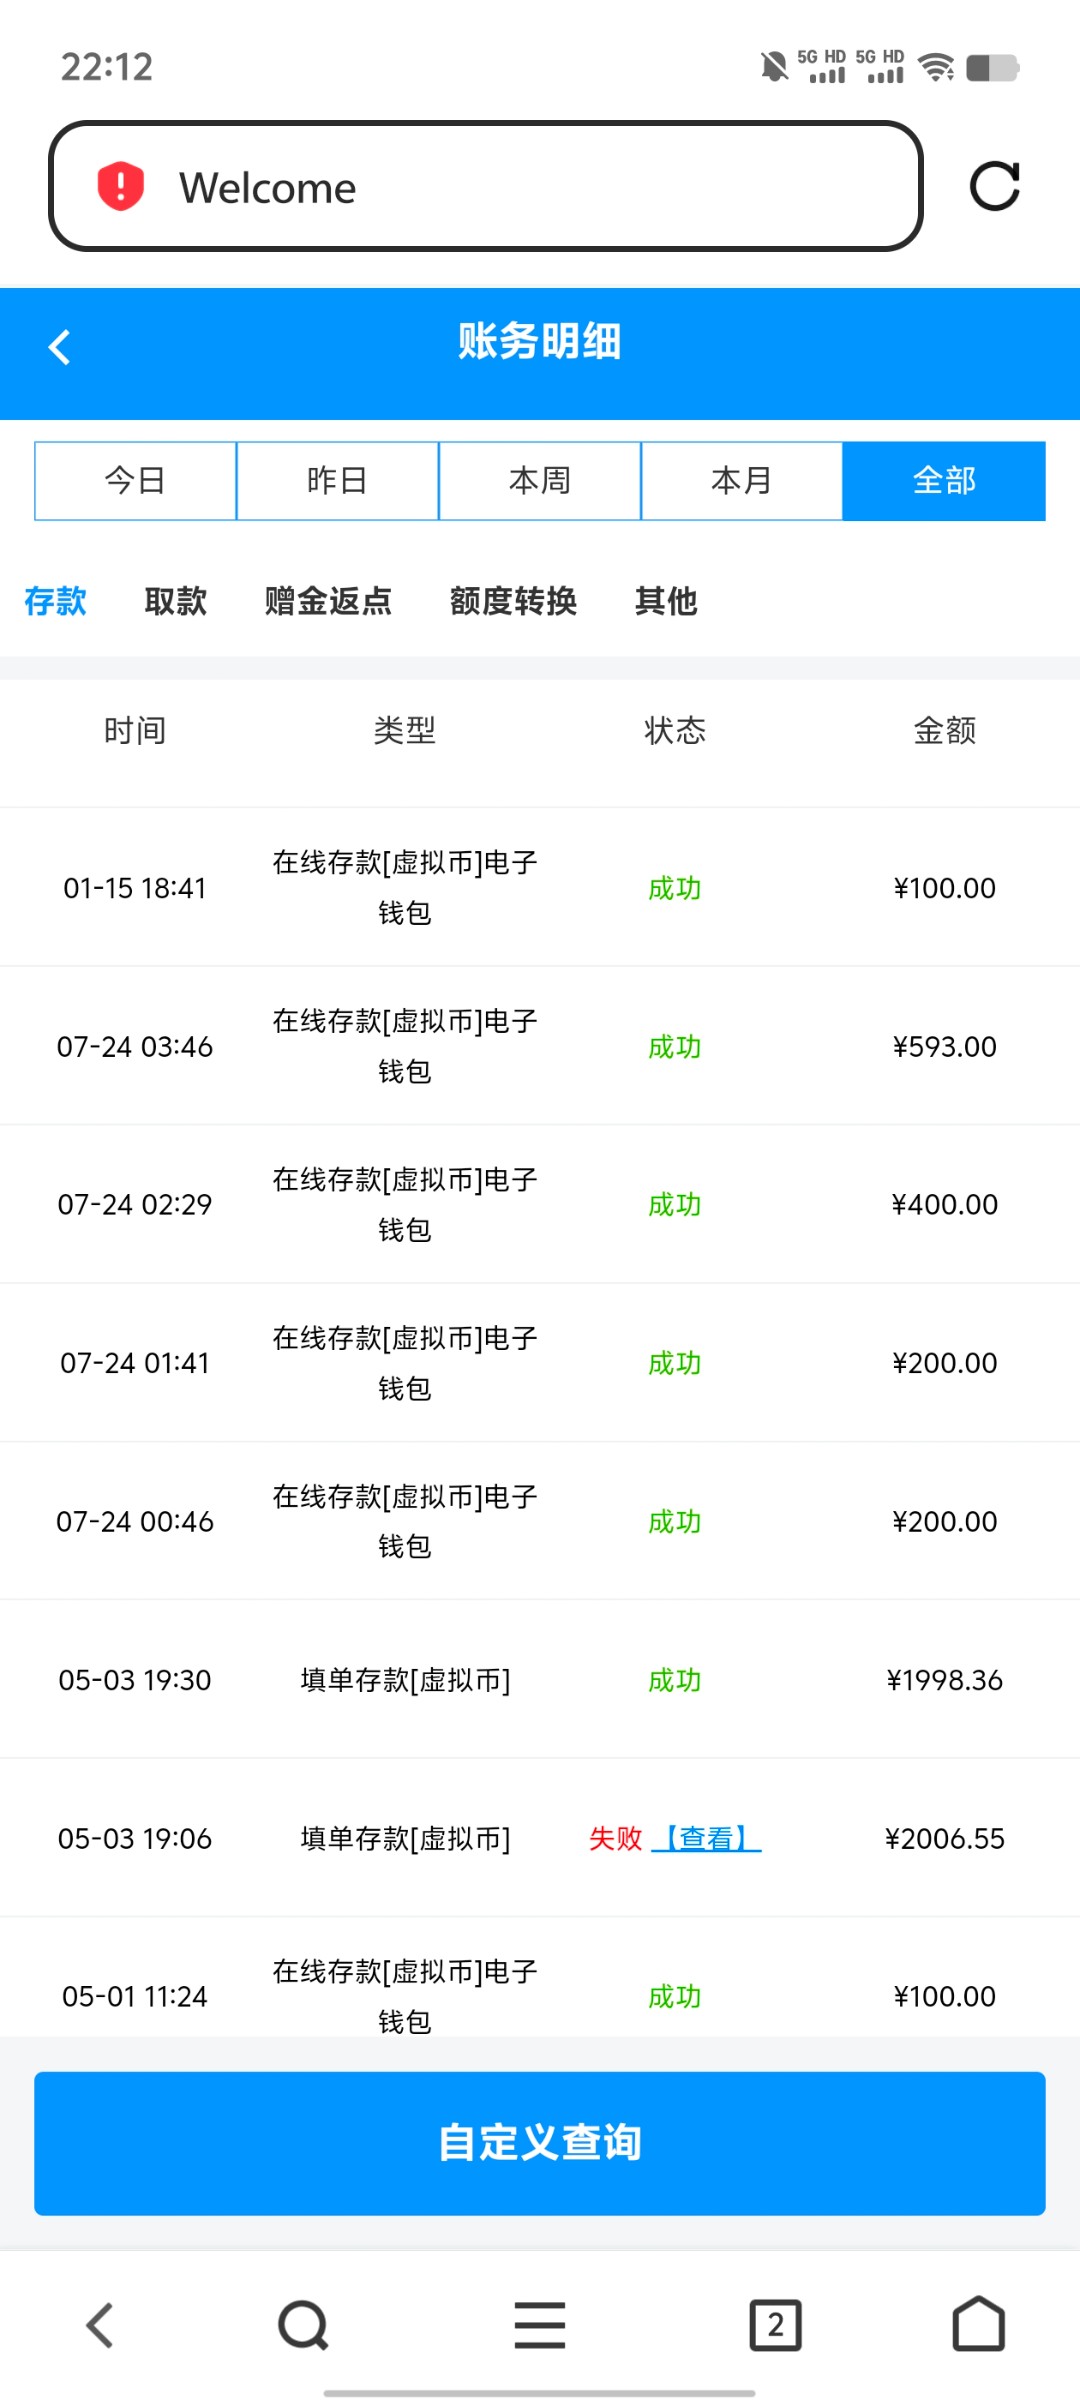1080x2400 pixels.
Task: Switch to 本月 date filter
Action: [742, 481]
